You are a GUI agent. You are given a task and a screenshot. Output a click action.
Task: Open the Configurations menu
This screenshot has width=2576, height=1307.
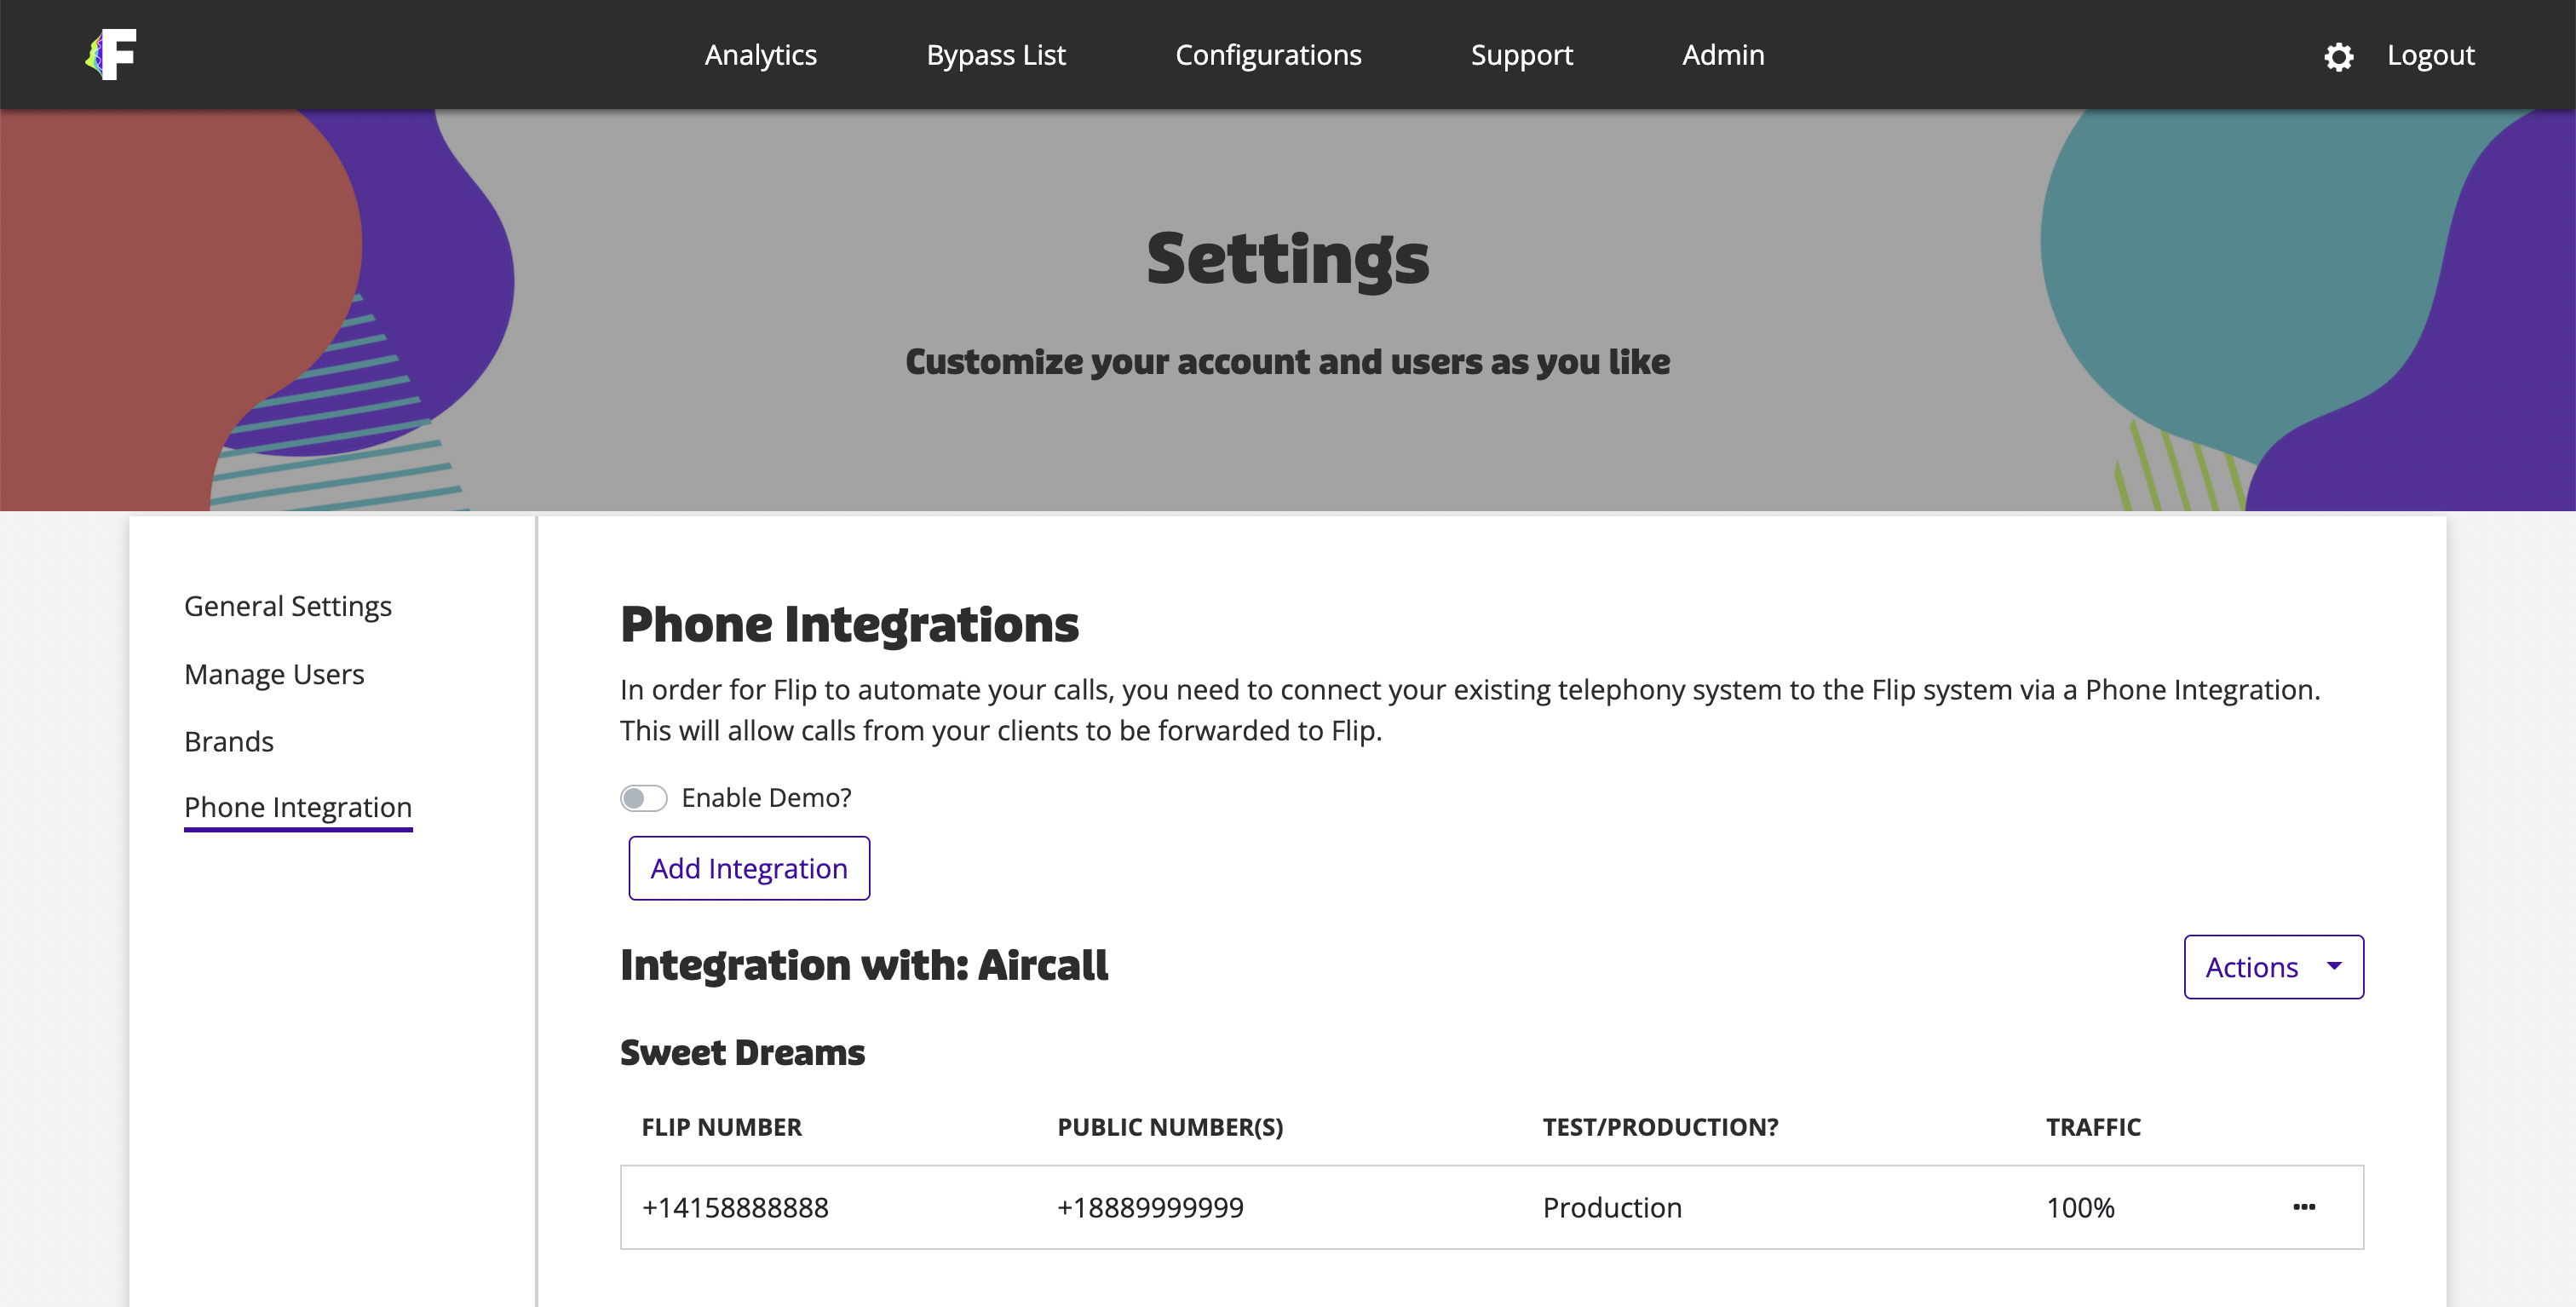pyautogui.click(x=1267, y=55)
